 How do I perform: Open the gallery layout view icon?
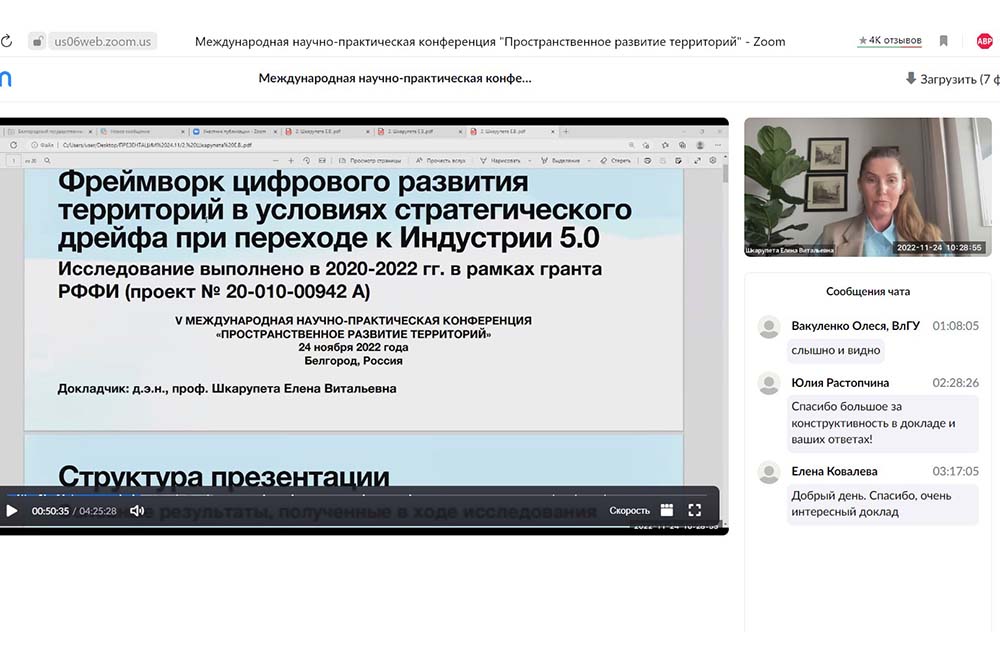(x=667, y=510)
